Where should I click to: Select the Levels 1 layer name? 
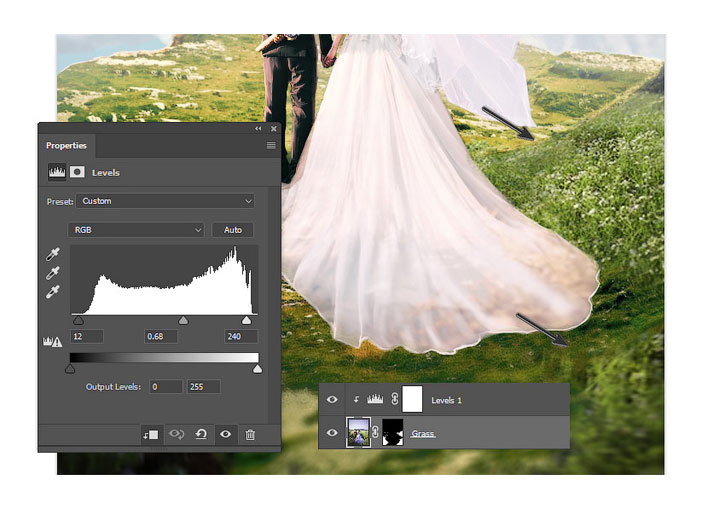click(x=446, y=400)
